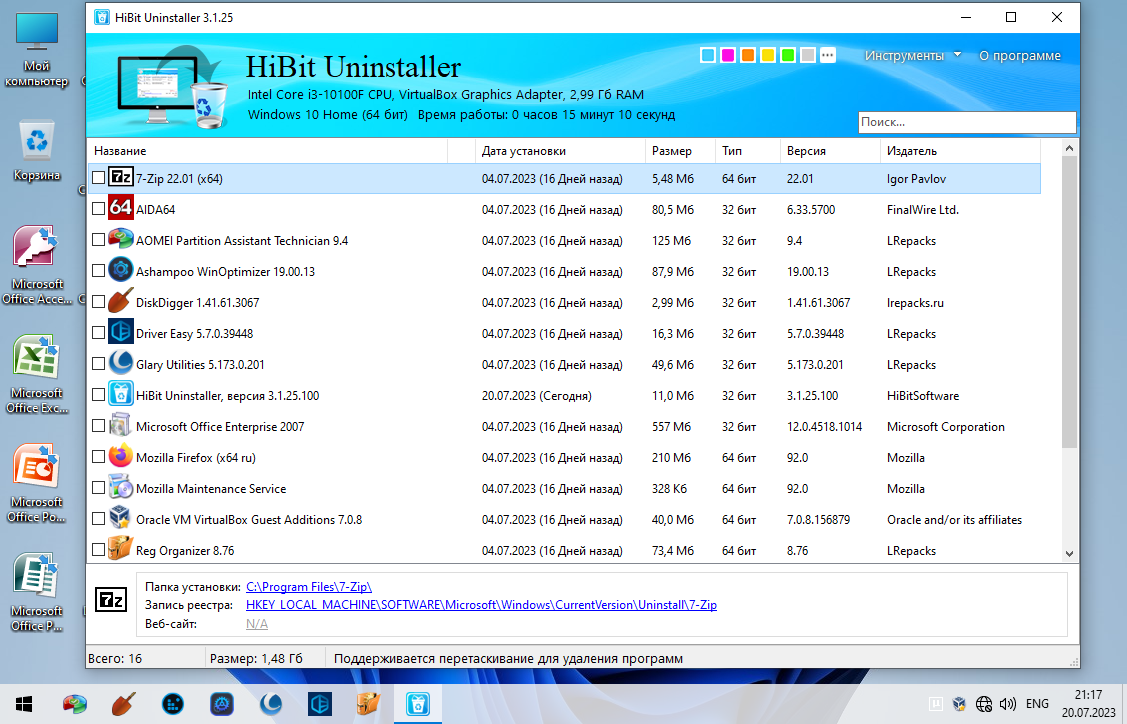Open Reg Organizer from the taskbar
Screen dimensions: 1127x724
click(368, 704)
